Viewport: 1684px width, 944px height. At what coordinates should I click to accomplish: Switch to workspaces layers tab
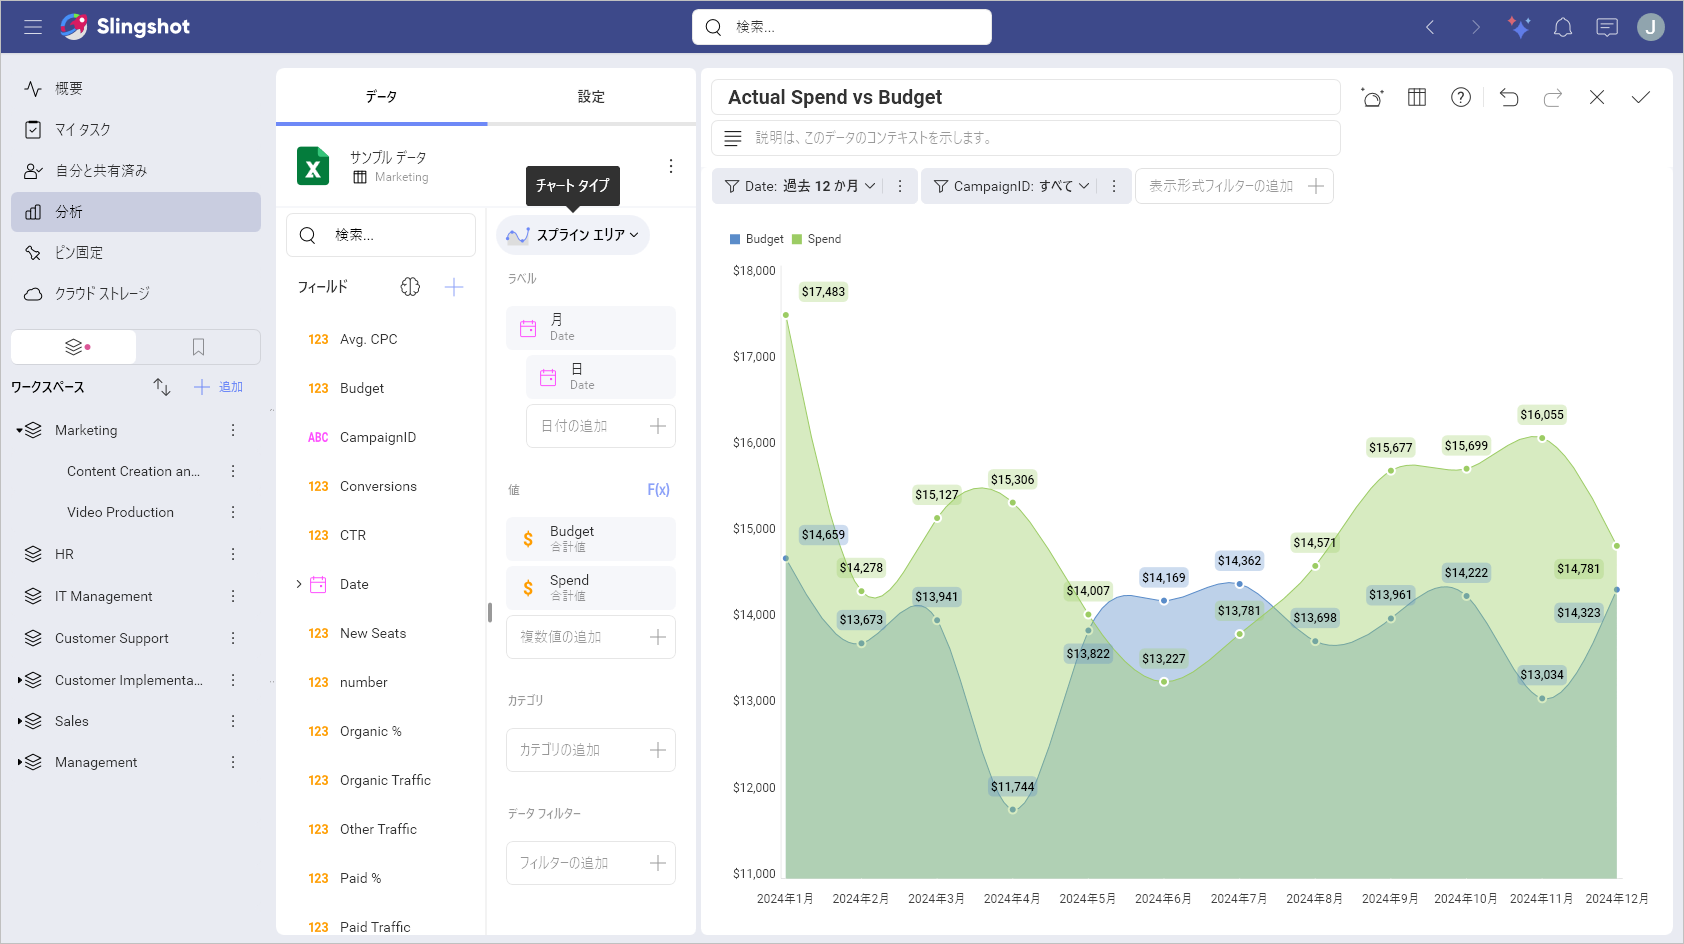tap(74, 347)
